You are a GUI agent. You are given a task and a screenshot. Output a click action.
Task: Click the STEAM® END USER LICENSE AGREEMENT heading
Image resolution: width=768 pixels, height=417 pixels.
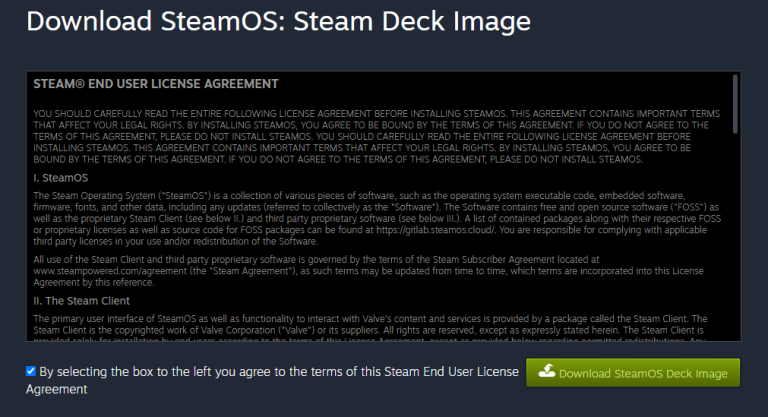(x=156, y=84)
